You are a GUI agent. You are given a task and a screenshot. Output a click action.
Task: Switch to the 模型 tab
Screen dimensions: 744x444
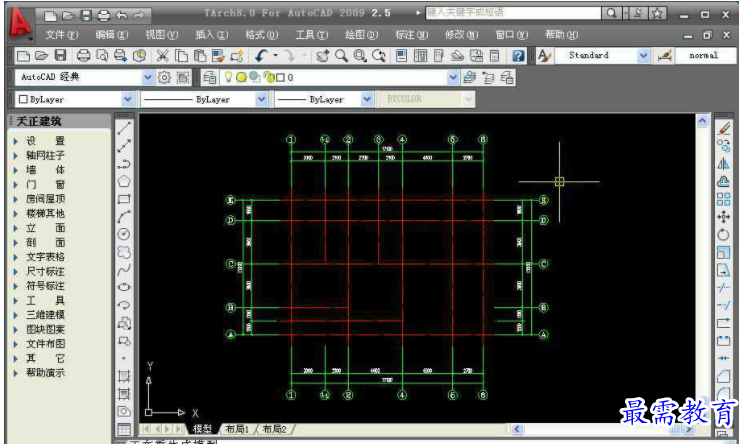coord(202,429)
